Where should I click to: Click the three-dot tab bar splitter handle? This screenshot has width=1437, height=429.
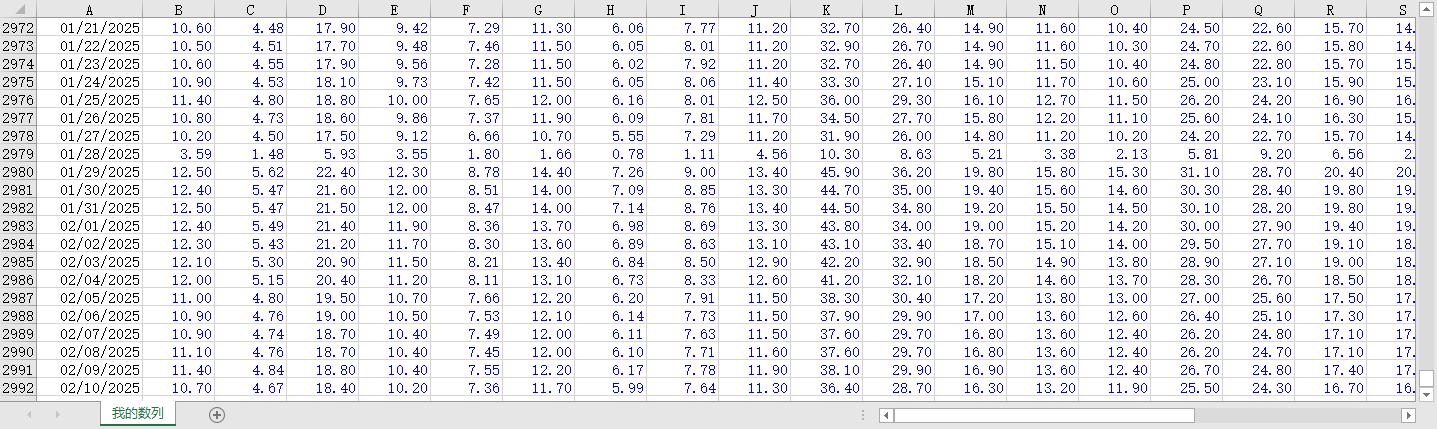pyautogui.click(x=862, y=414)
